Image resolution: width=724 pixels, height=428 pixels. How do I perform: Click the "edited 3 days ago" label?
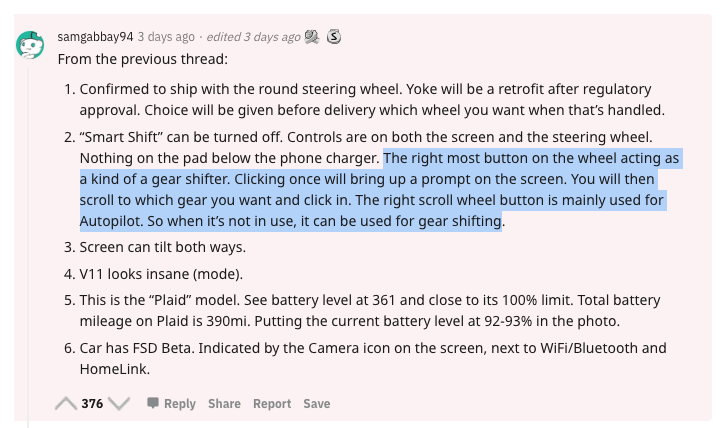point(253,37)
